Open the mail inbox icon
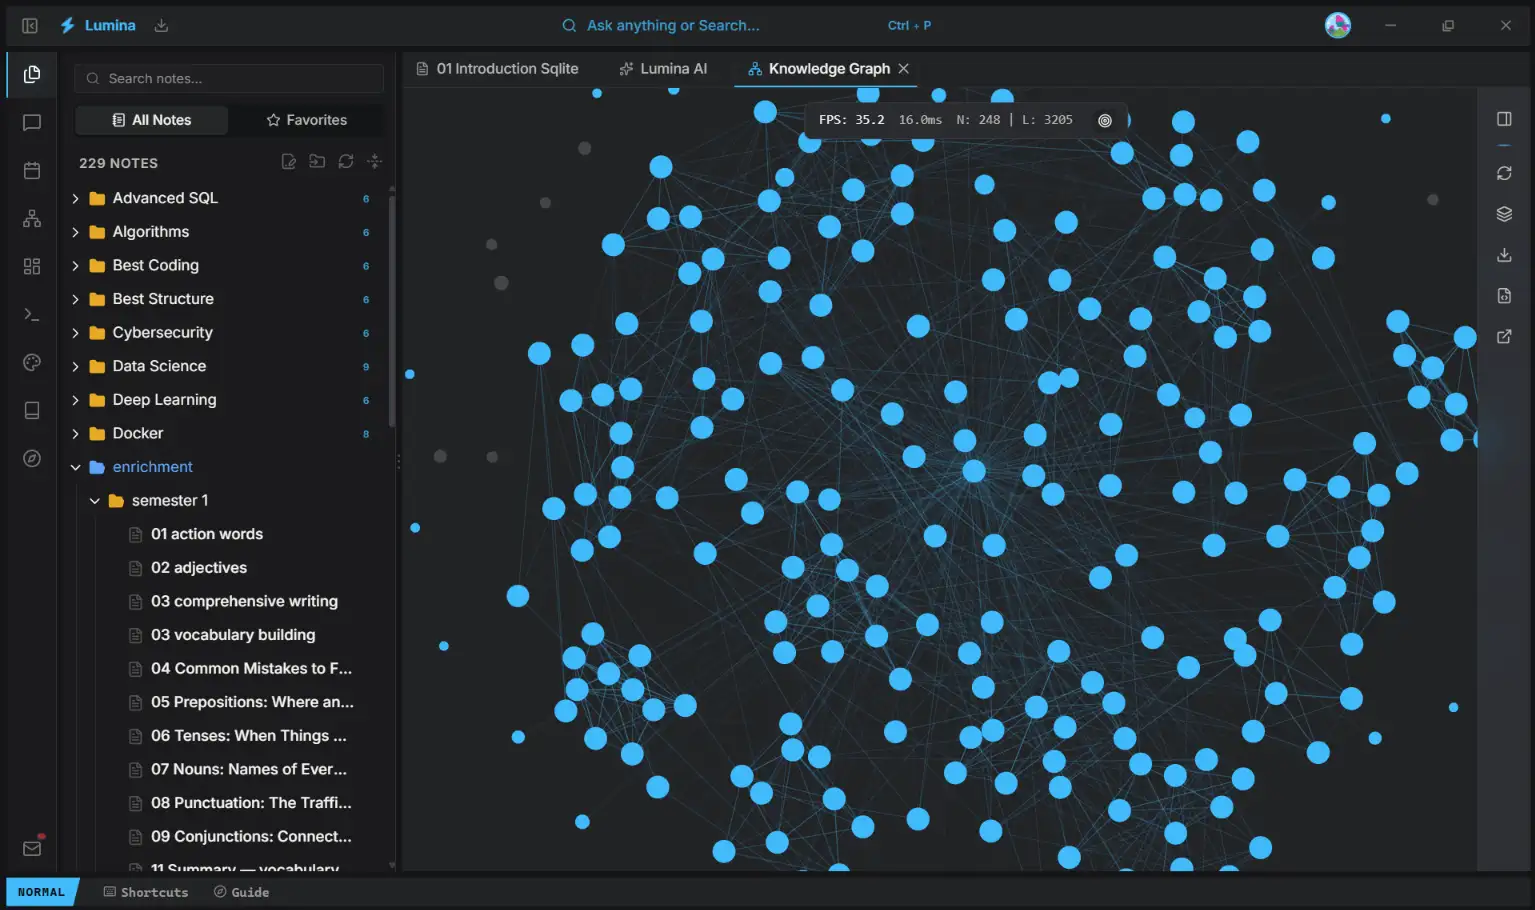Screen dimensions: 1535x910 32,848
